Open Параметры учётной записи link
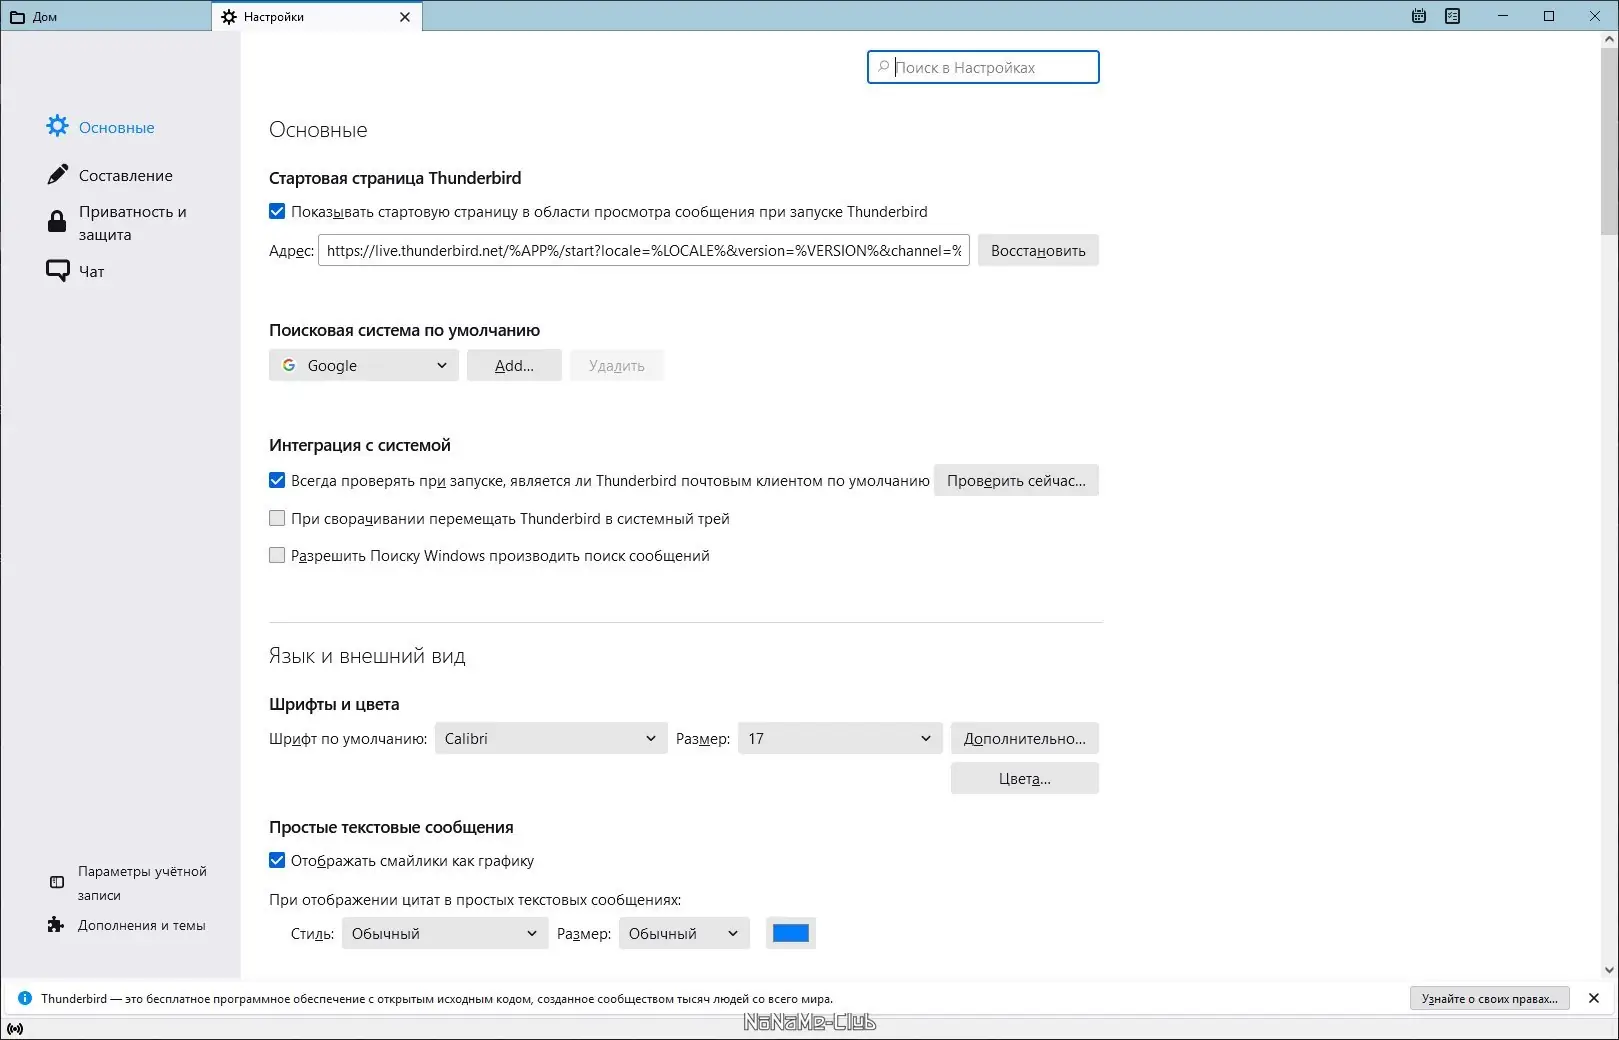The image size is (1619, 1040). (x=142, y=883)
